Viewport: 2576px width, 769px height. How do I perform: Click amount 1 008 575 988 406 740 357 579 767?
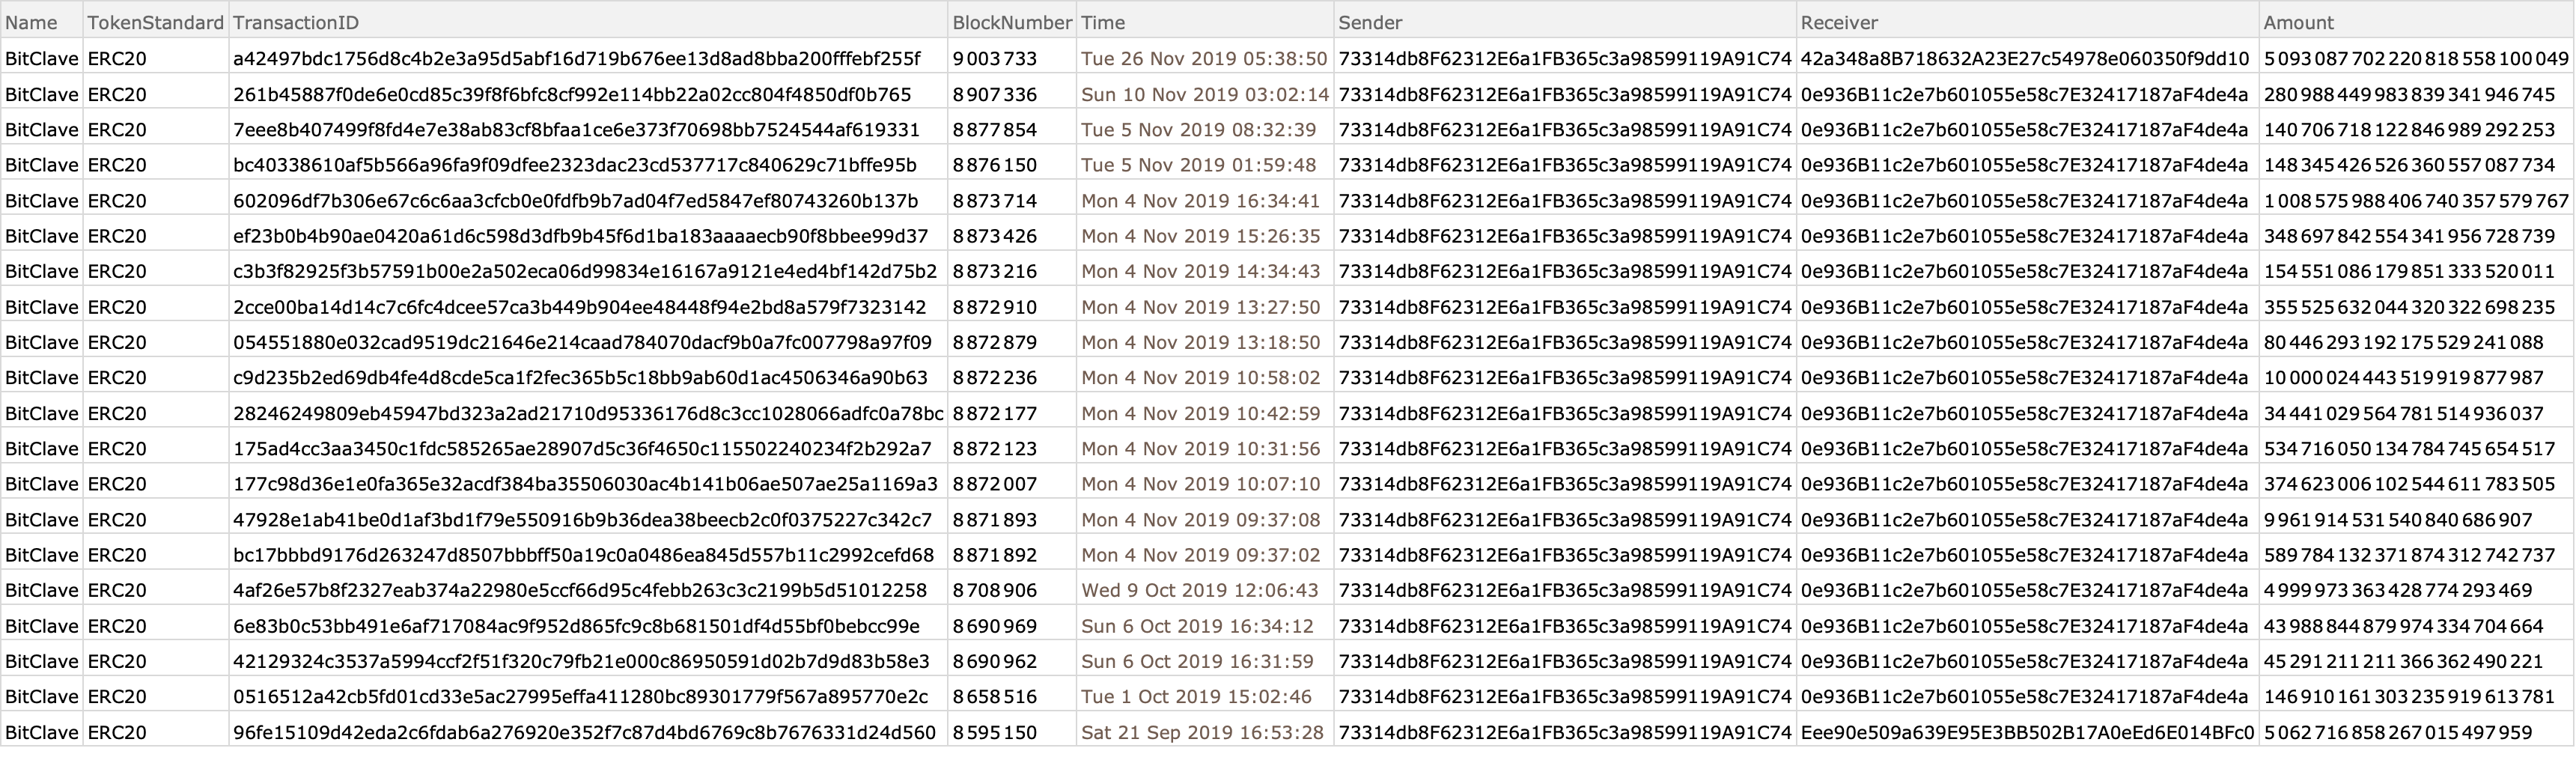tap(2416, 201)
